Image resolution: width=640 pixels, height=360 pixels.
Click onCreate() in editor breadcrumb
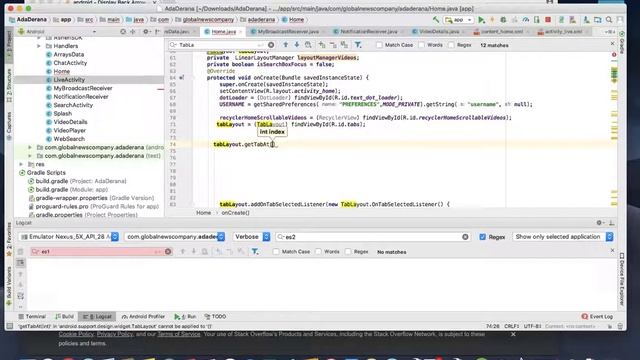pyautogui.click(x=236, y=213)
